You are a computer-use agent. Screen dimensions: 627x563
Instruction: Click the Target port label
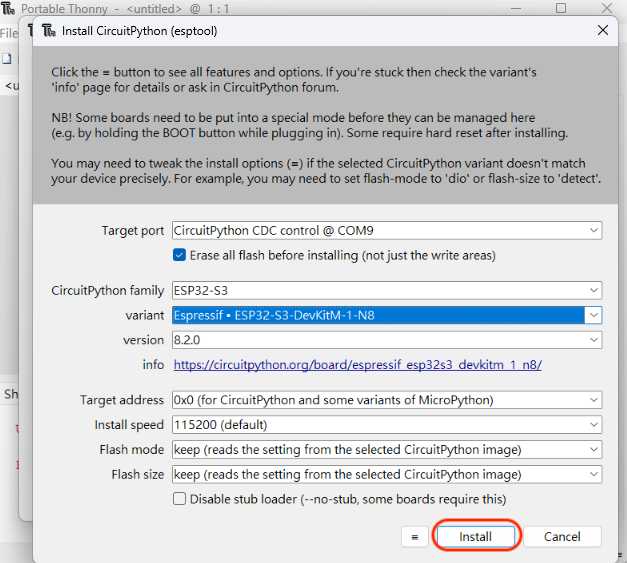133,231
